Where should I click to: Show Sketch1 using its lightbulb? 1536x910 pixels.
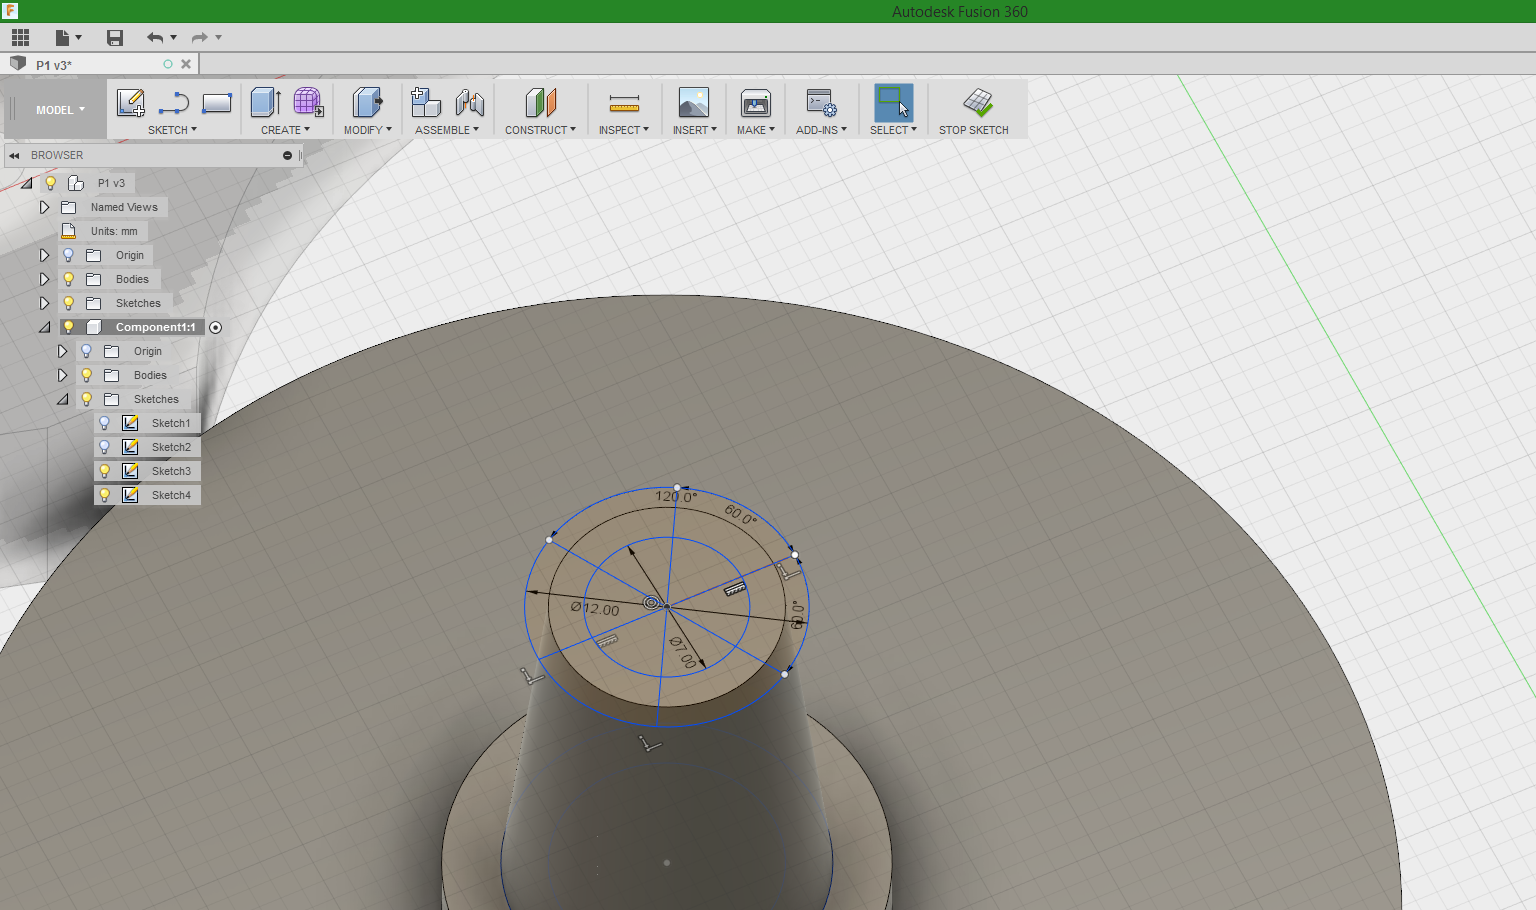click(104, 423)
